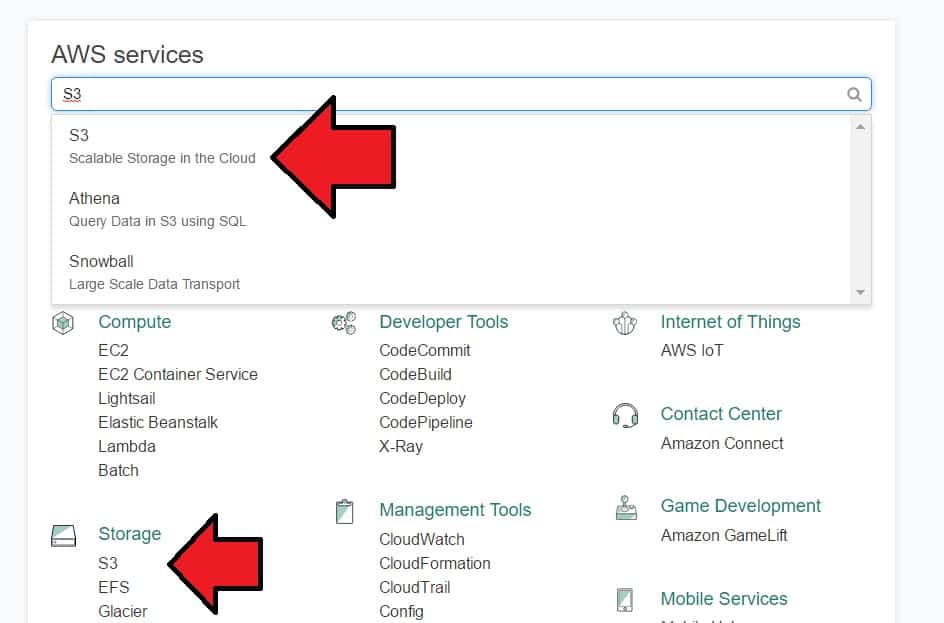Open the Storage category heading
Image resolution: width=944 pixels, height=623 pixels.
tap(129, 534)
